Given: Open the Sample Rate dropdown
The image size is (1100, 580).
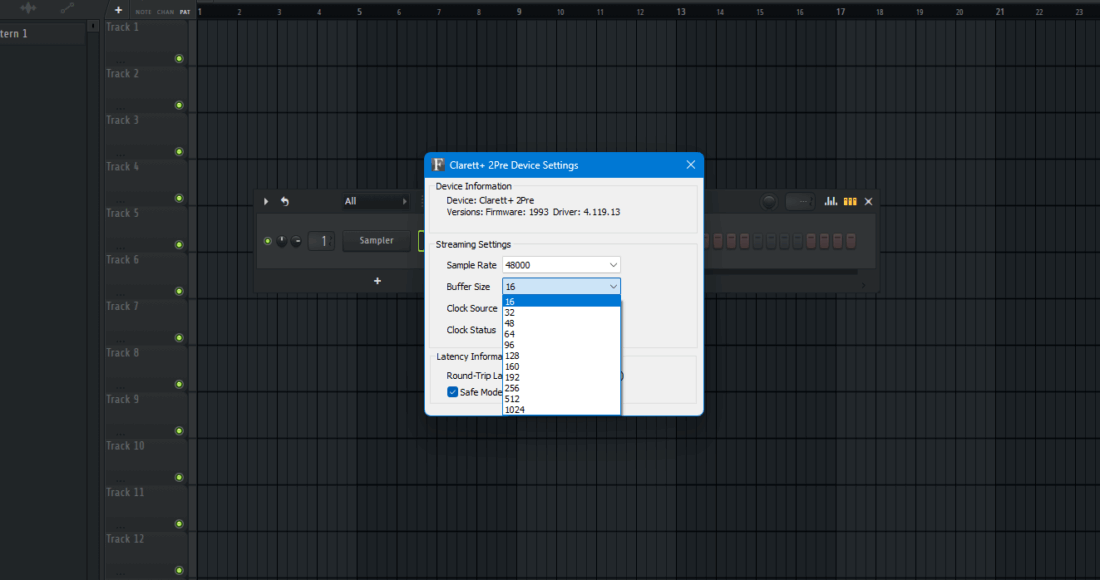Looking at the screenshot, I should [x=561, y=265].
